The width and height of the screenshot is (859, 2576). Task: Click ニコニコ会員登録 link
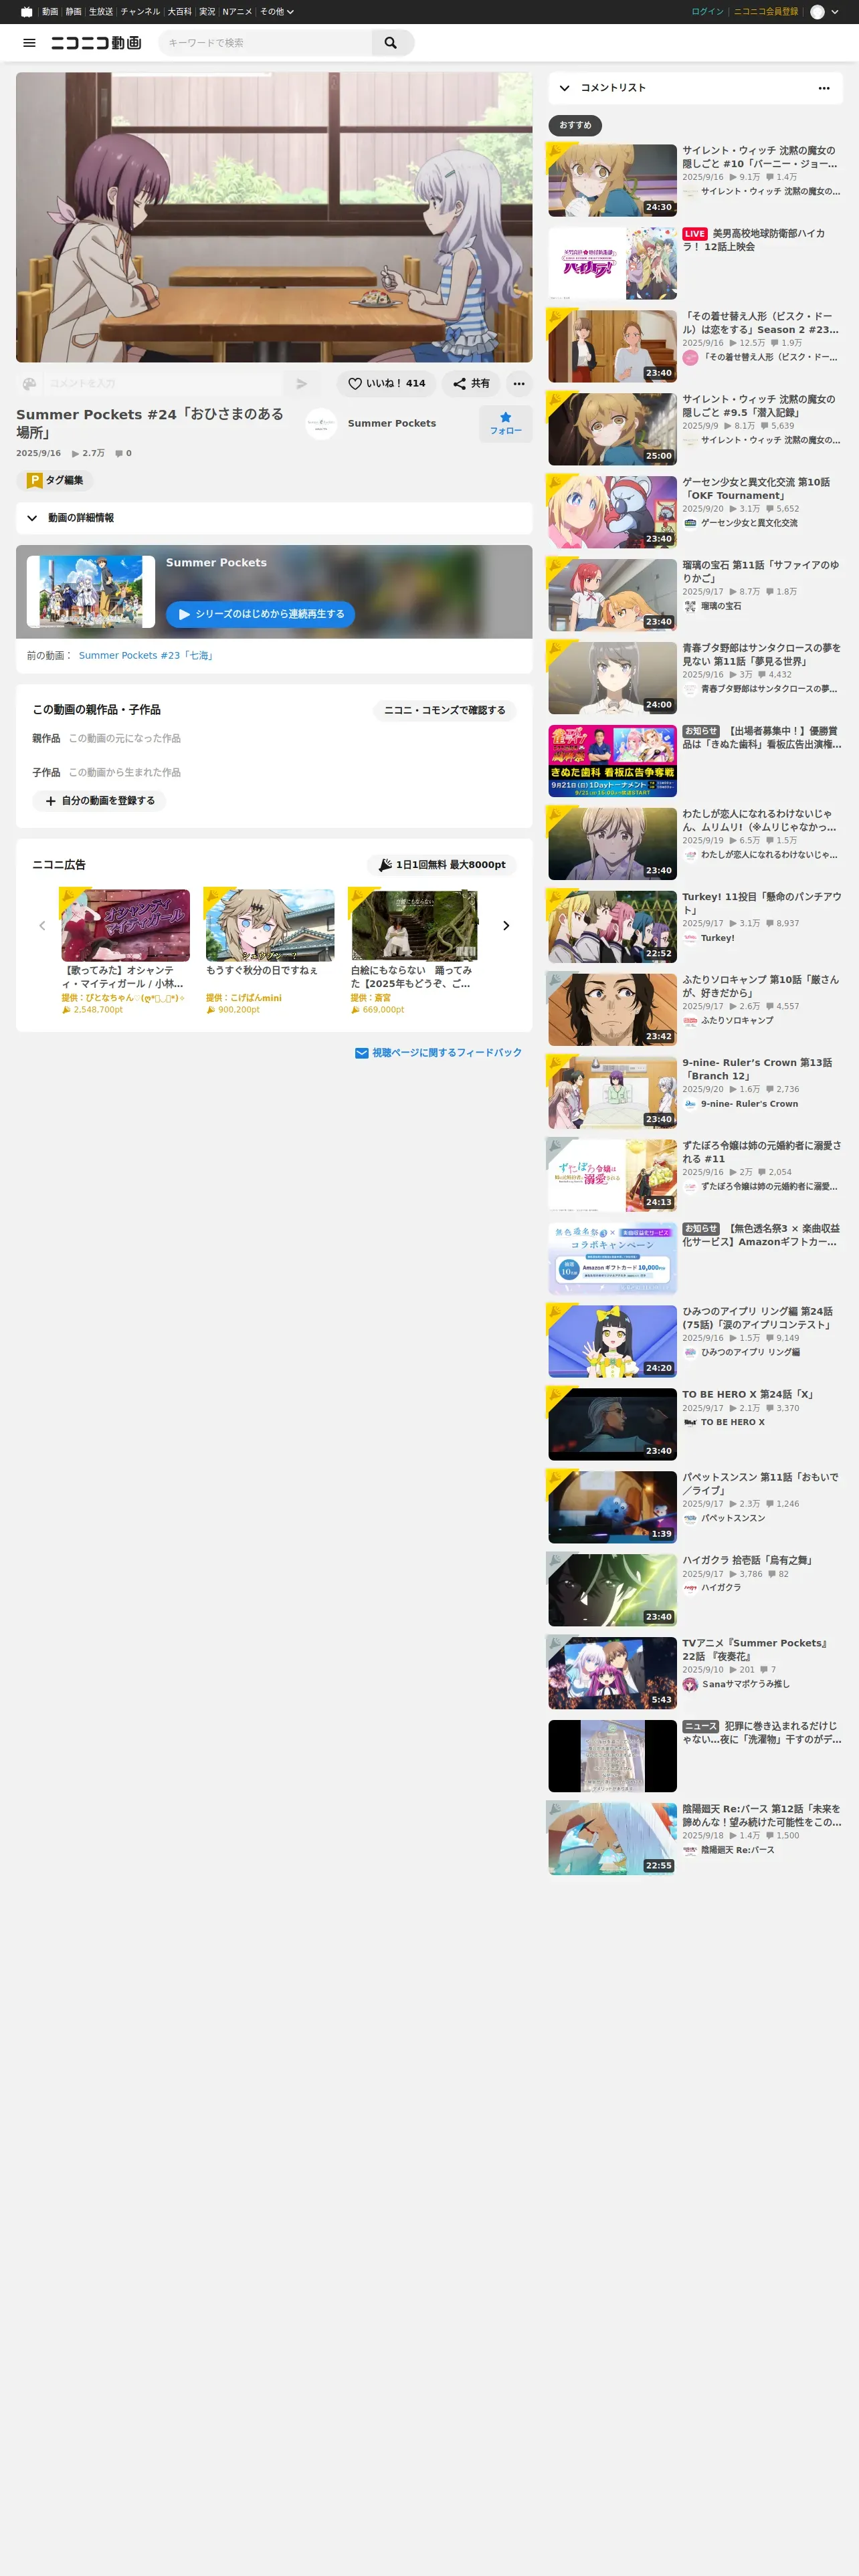coord(766,12)
